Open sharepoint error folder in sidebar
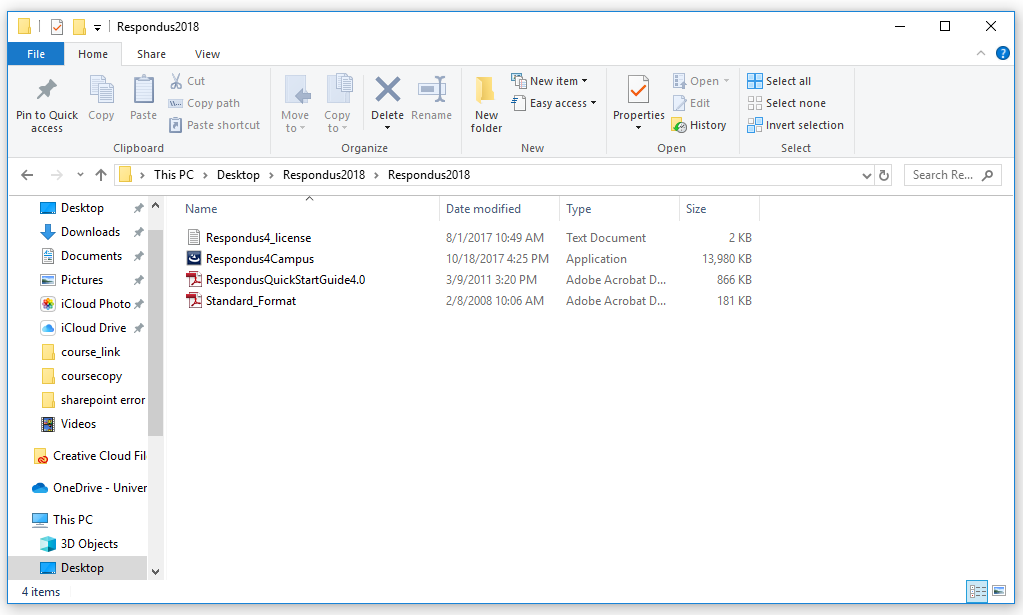The height and width of the screenshot is (615, 1023). pos(102,400)
